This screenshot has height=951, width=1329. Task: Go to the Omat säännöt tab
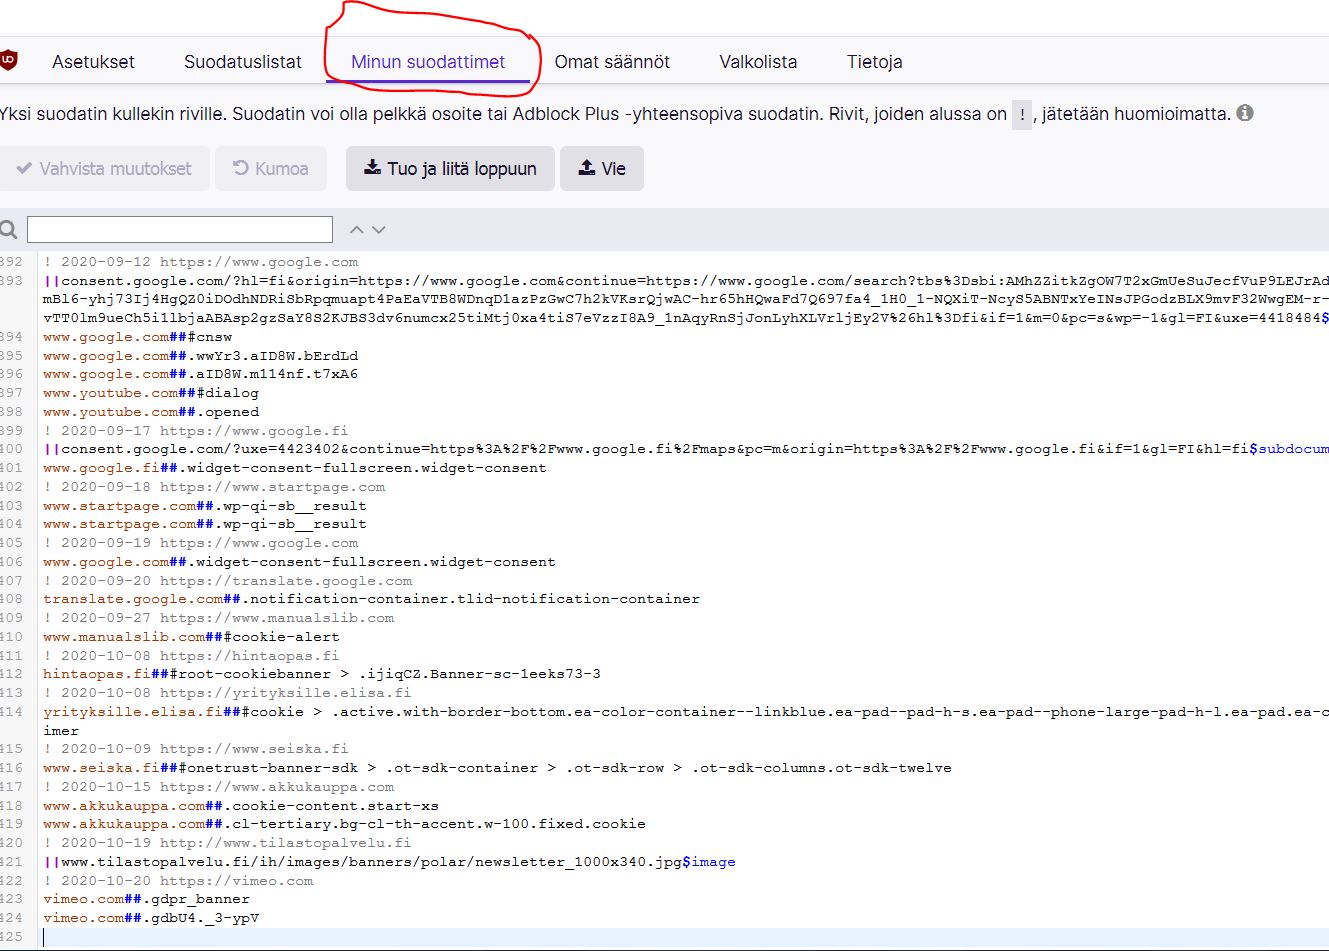click(612, 62)
